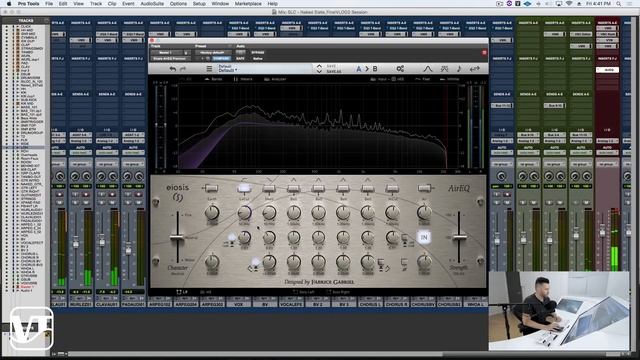Open Notification Center icon in menu bar
This screenshot has width=640, height=360.
(x=631, y=4)
